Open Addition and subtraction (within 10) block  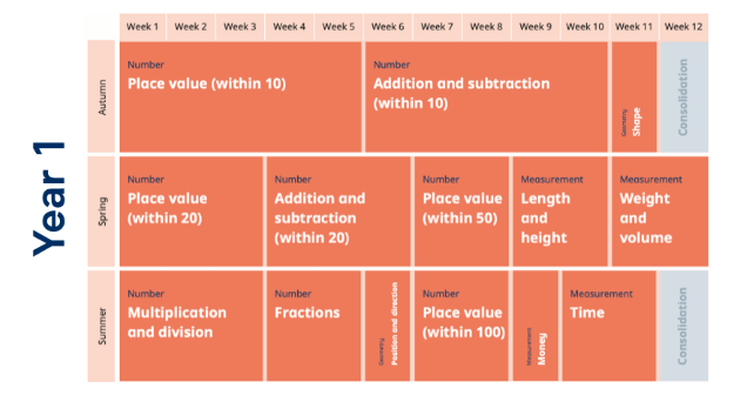click(x=487, y=97)
